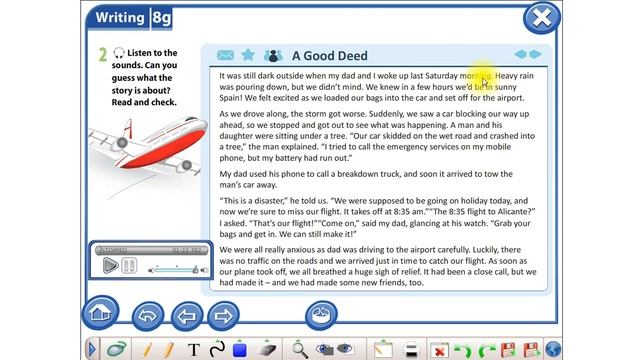This screenshot has height=360, width=640.
Task: Select the thick highlighter pen tool
Action: 168,350
